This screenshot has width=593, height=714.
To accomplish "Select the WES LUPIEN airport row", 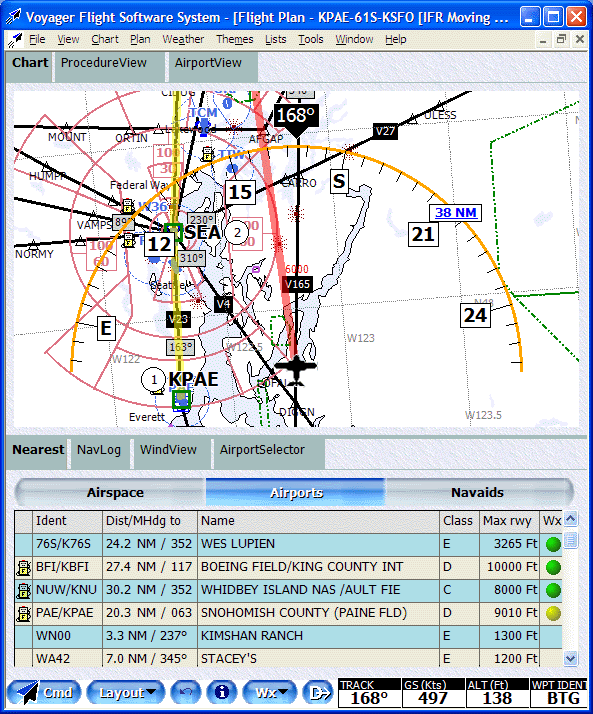I will click(288, 544).
